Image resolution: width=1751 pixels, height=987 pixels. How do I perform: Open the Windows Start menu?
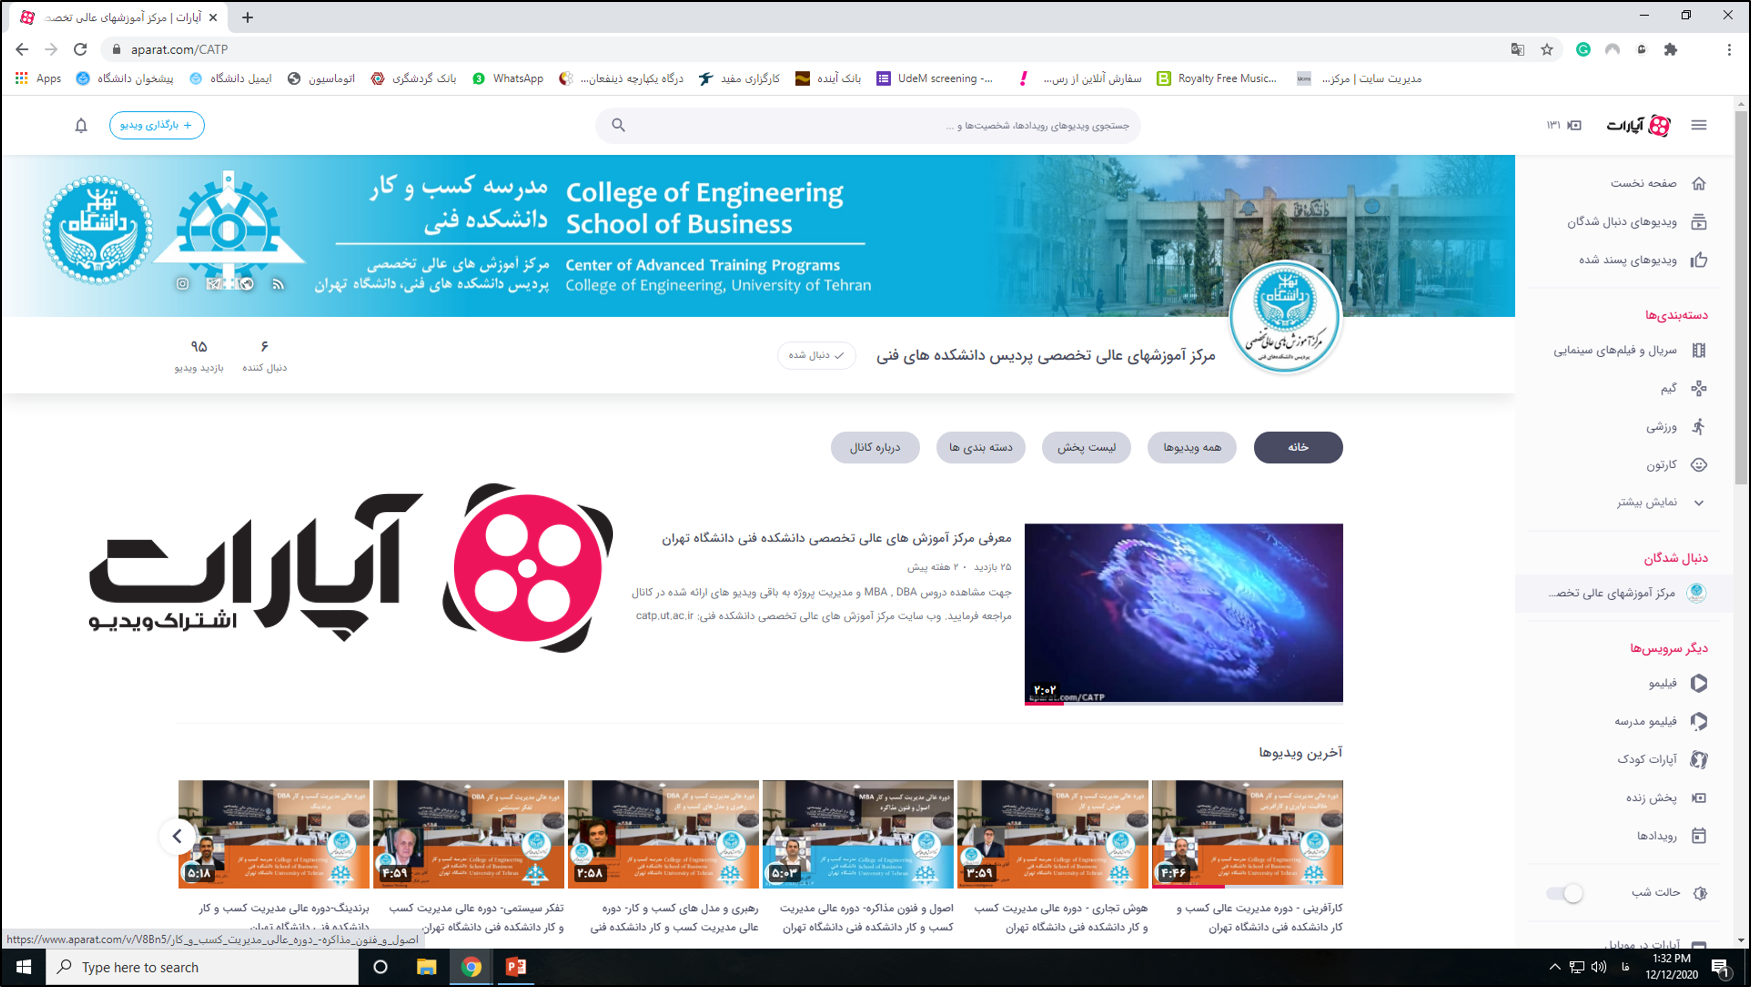(x=23, y=967)
